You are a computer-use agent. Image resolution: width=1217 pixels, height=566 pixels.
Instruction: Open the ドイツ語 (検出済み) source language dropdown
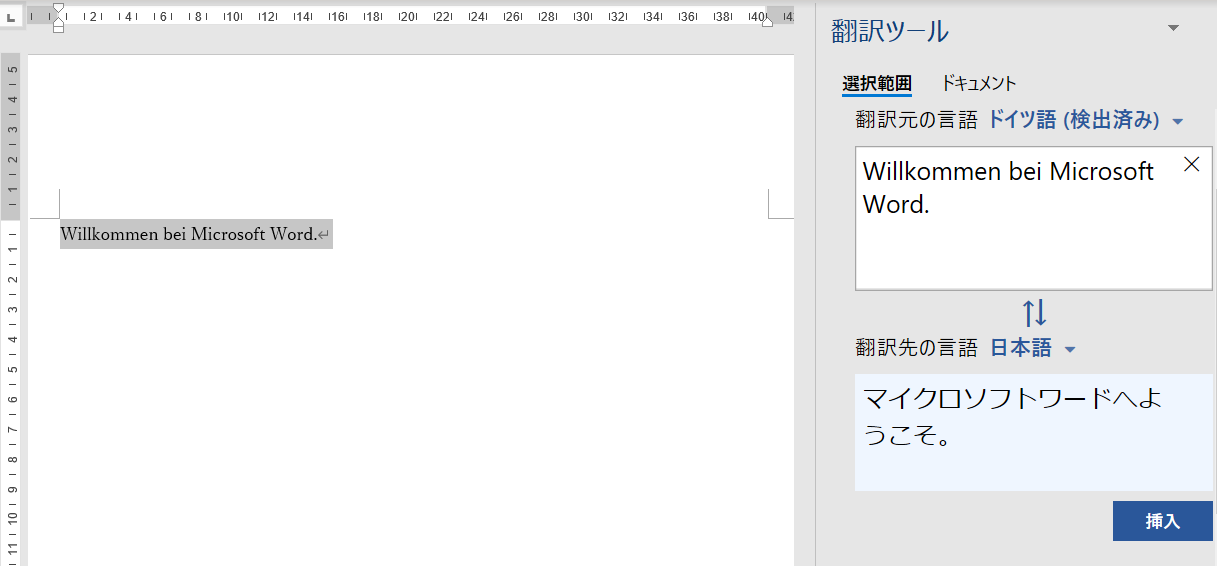coord(1085,120)
